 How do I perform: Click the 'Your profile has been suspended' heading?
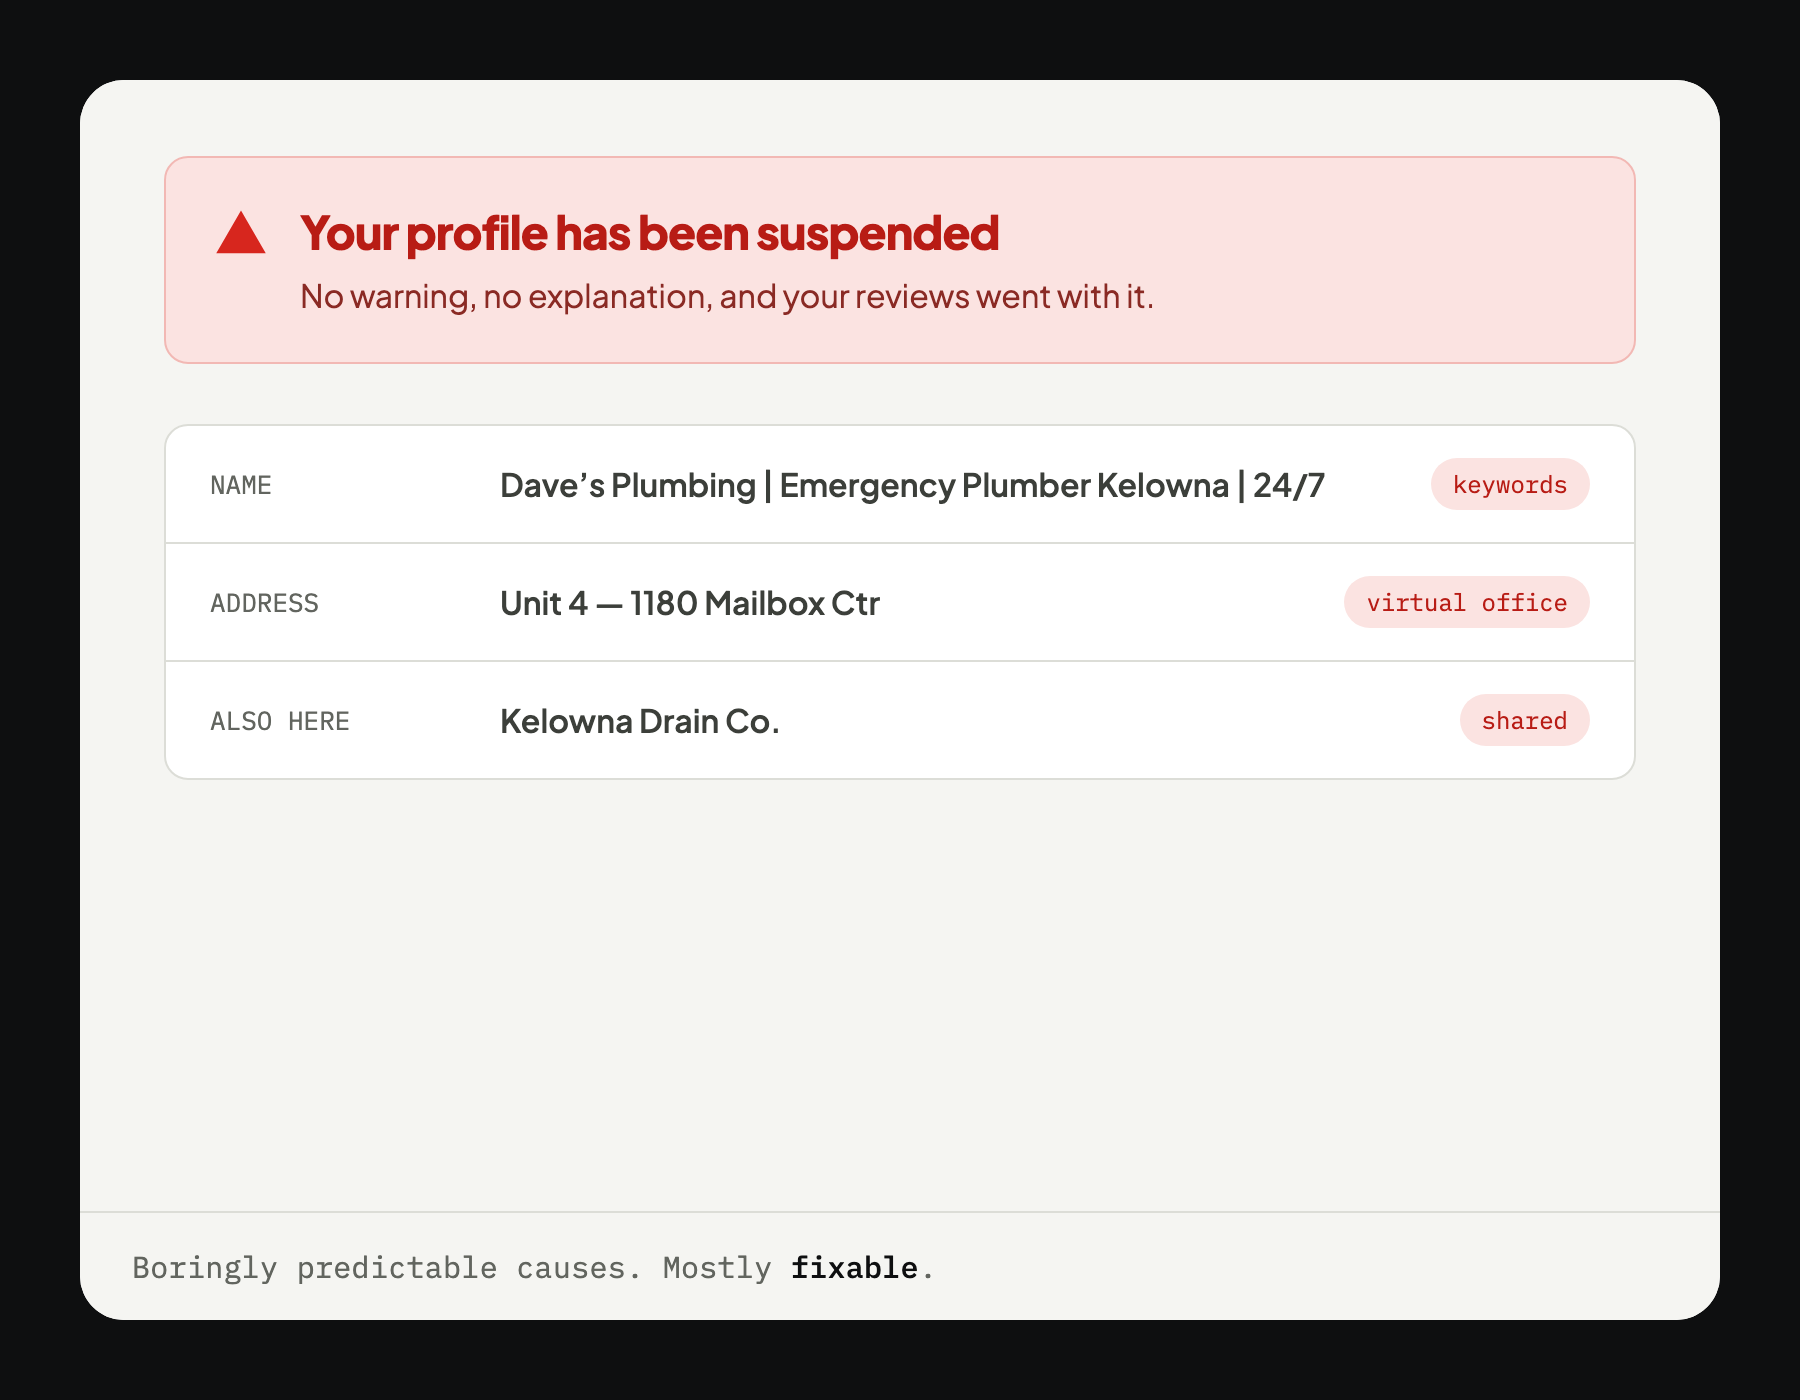(x=649, y=233)
